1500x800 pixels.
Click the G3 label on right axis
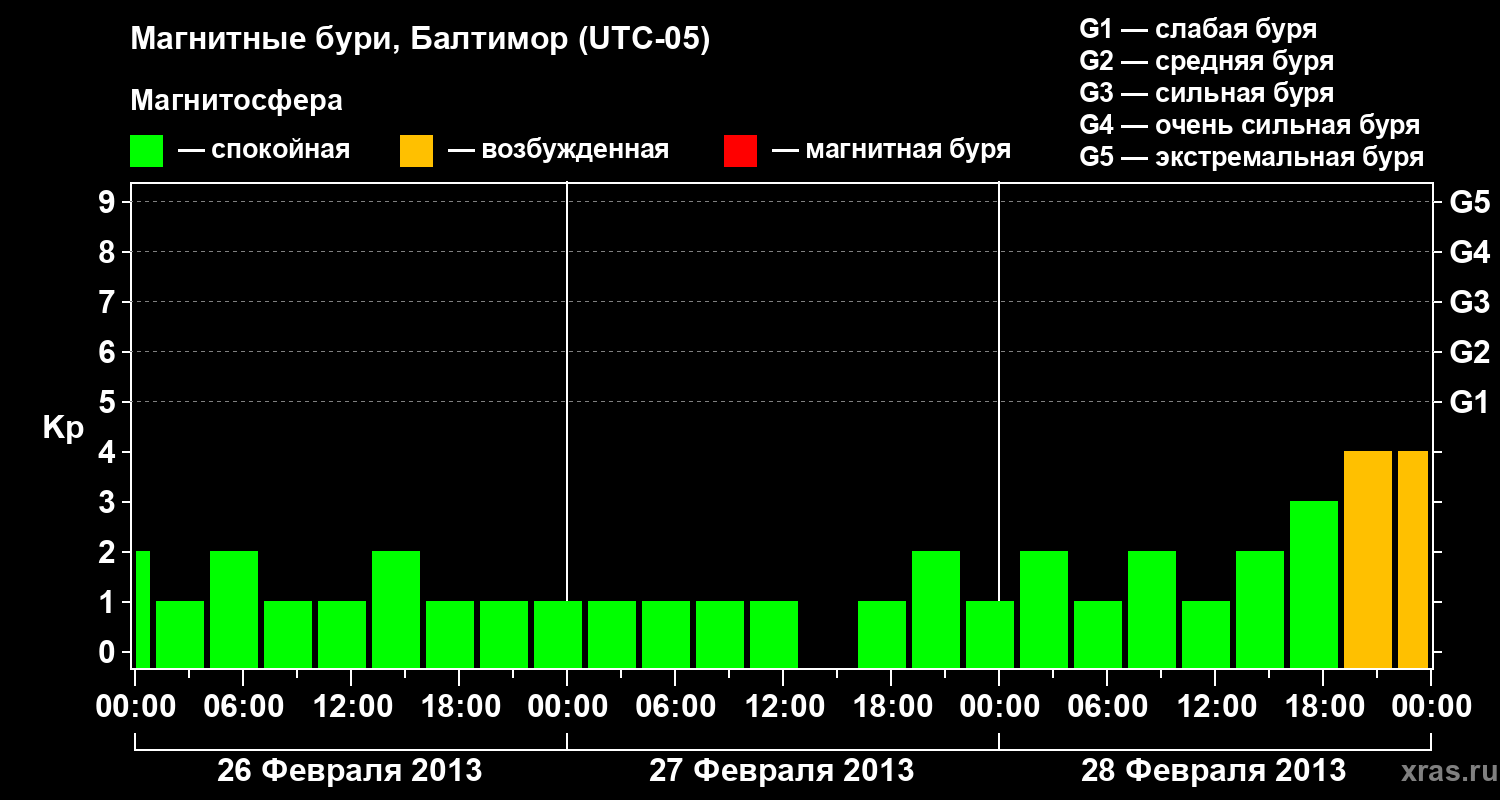coord(1469,302)
